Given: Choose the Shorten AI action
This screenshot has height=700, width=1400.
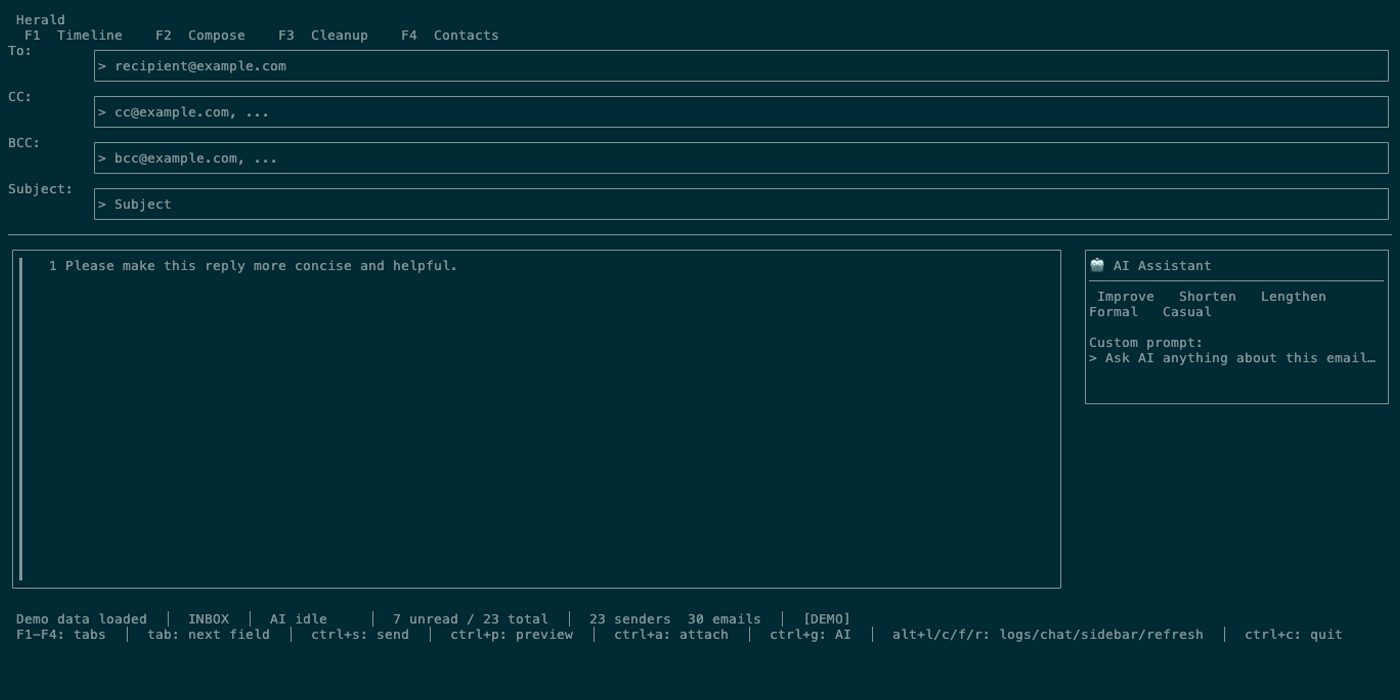Looking at the screenshot, I should (x=1207, y=296).
